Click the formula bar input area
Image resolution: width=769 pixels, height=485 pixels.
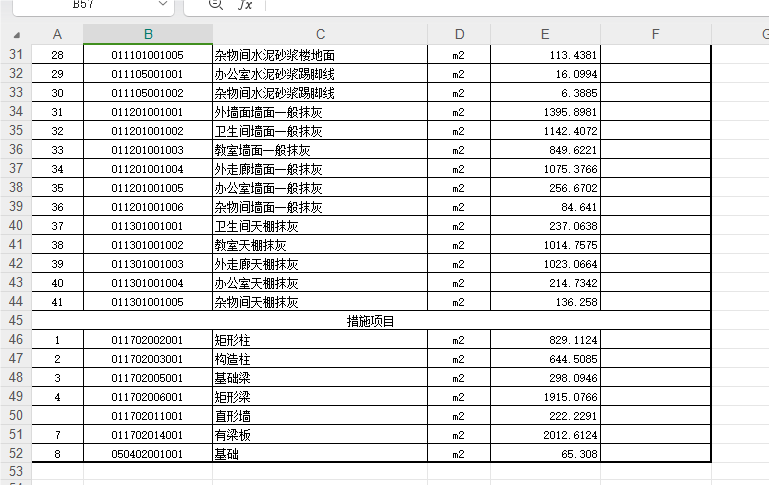pyautogui.click(x=515, y=6)
